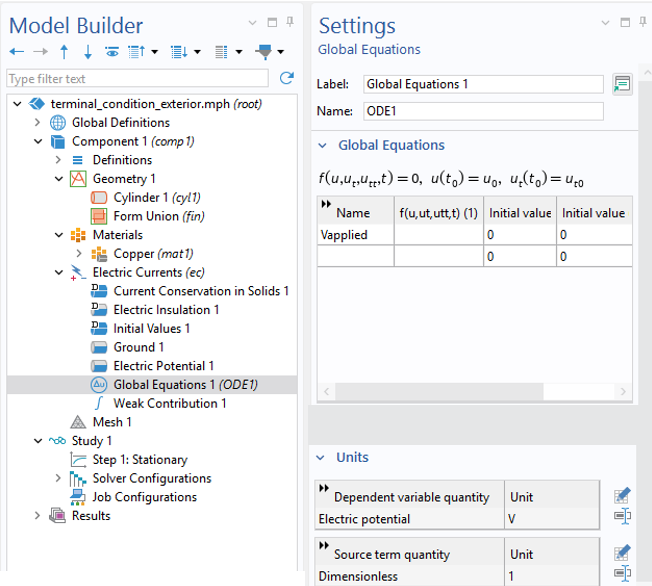Collapse the Component 1 node
Image resolution: width=652 pixels, height=586 pixels.
[38, 141]
